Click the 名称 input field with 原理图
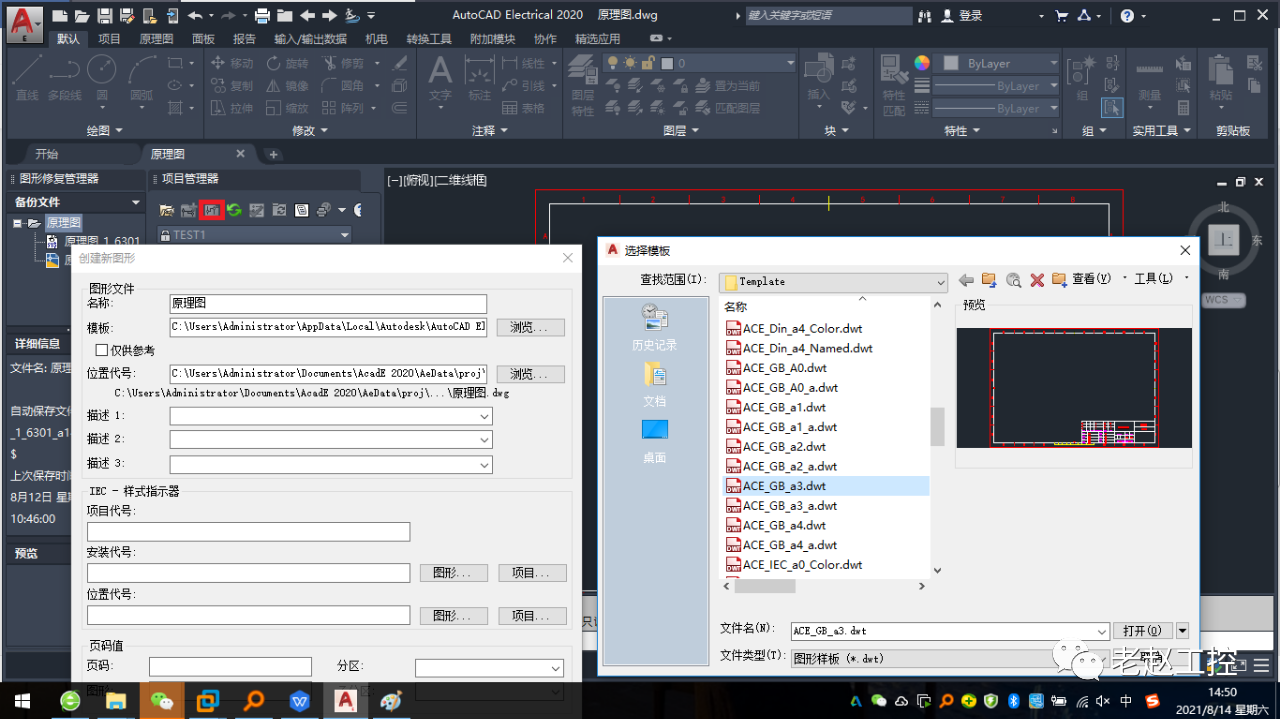The image size is (1280, 719). coord(328,304)
